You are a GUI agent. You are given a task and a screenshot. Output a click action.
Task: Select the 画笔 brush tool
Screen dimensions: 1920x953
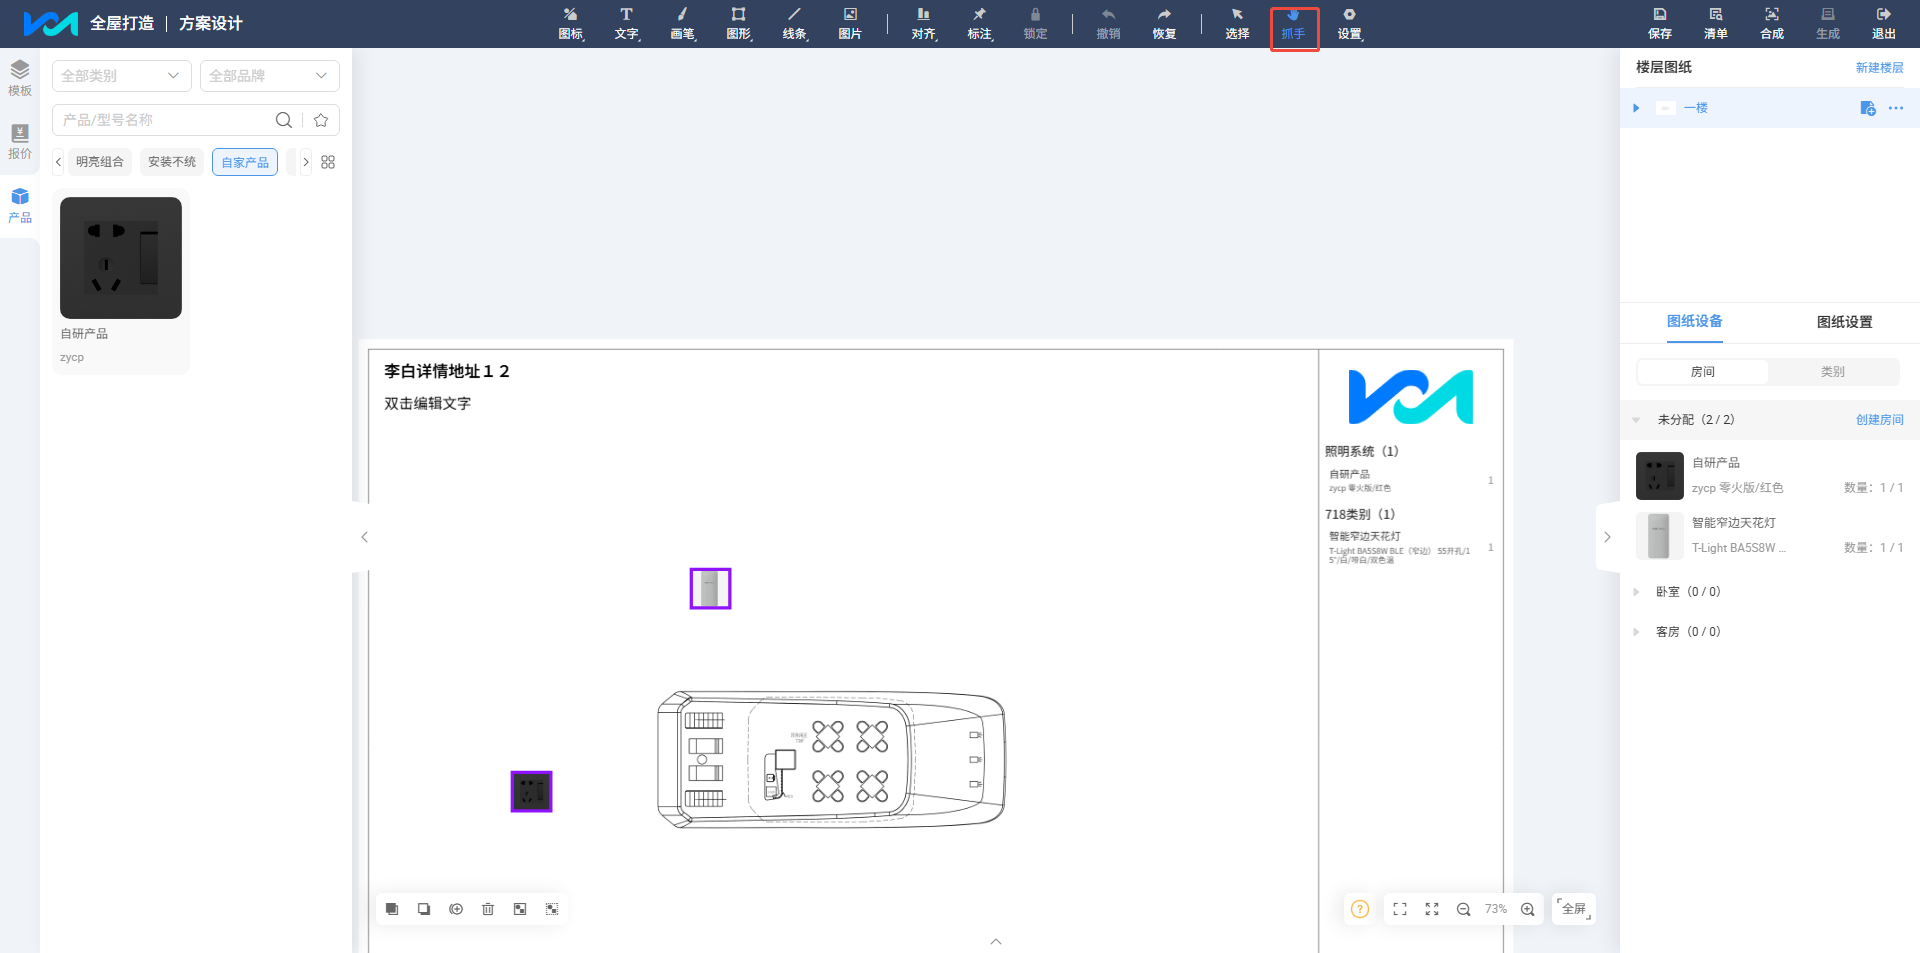(682, 24)
